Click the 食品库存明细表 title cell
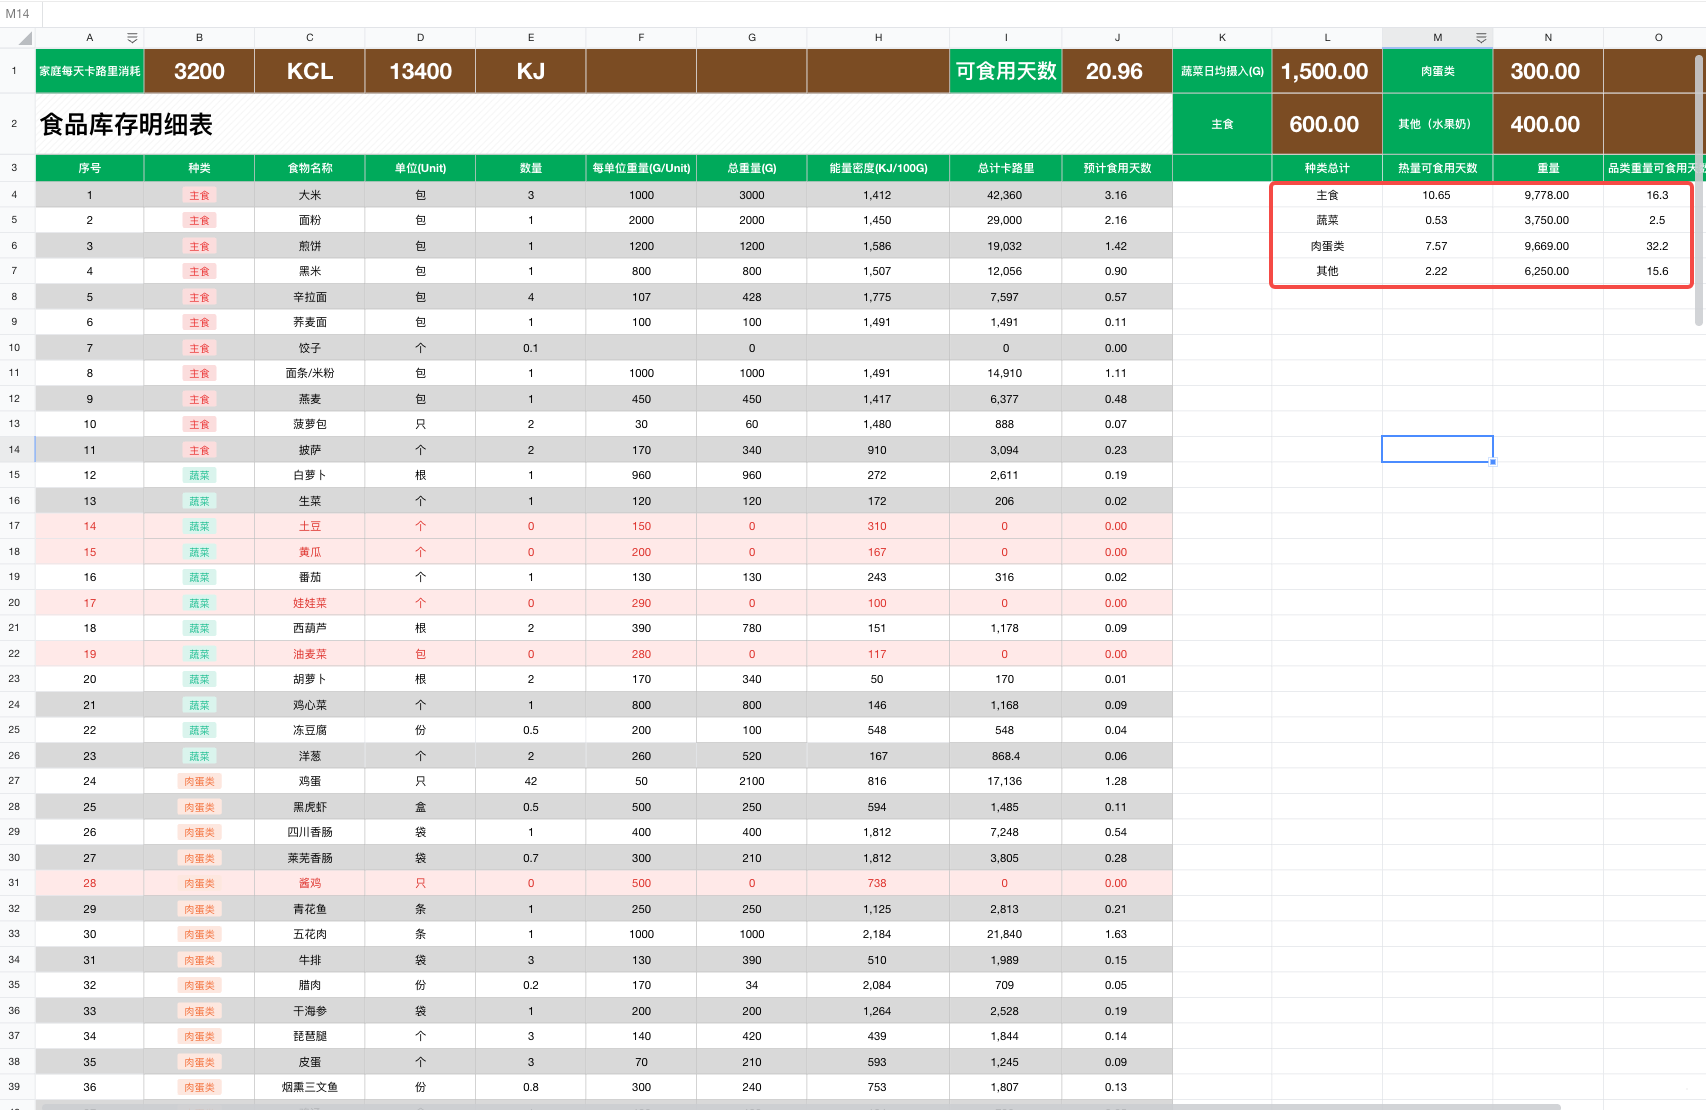 pyautogui.click(x=126, y=125)
